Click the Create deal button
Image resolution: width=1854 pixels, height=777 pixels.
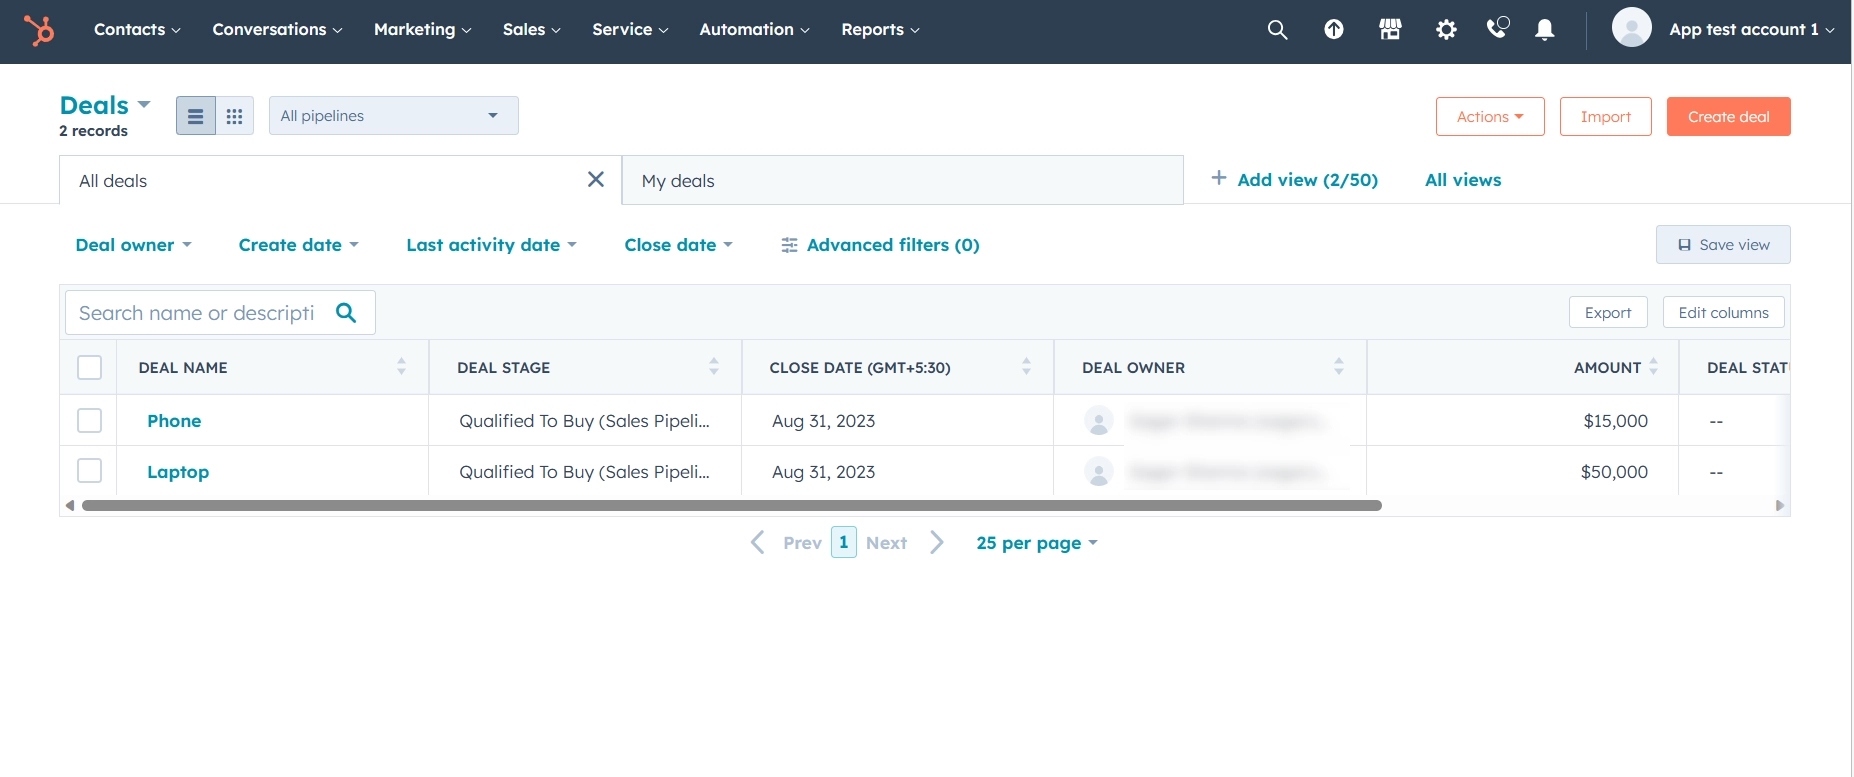pyautogui.click(x=1728, y=117)
